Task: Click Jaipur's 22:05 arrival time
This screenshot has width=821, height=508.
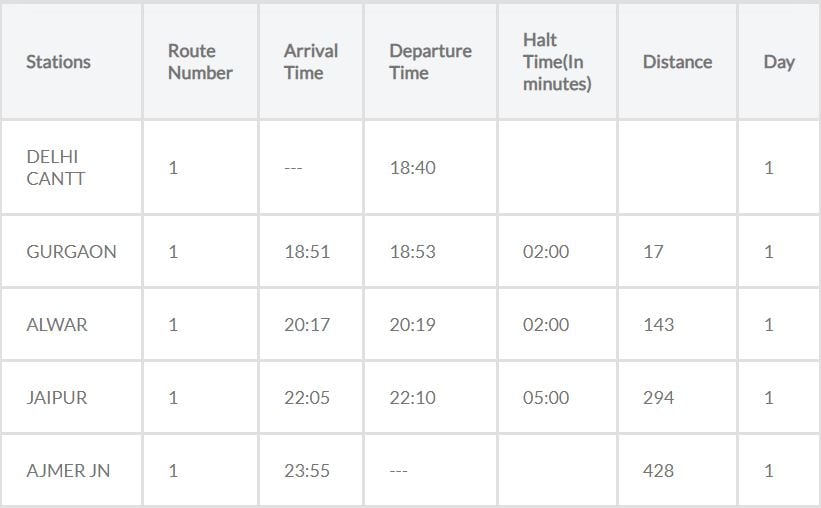Action: [x=307, y=398]
